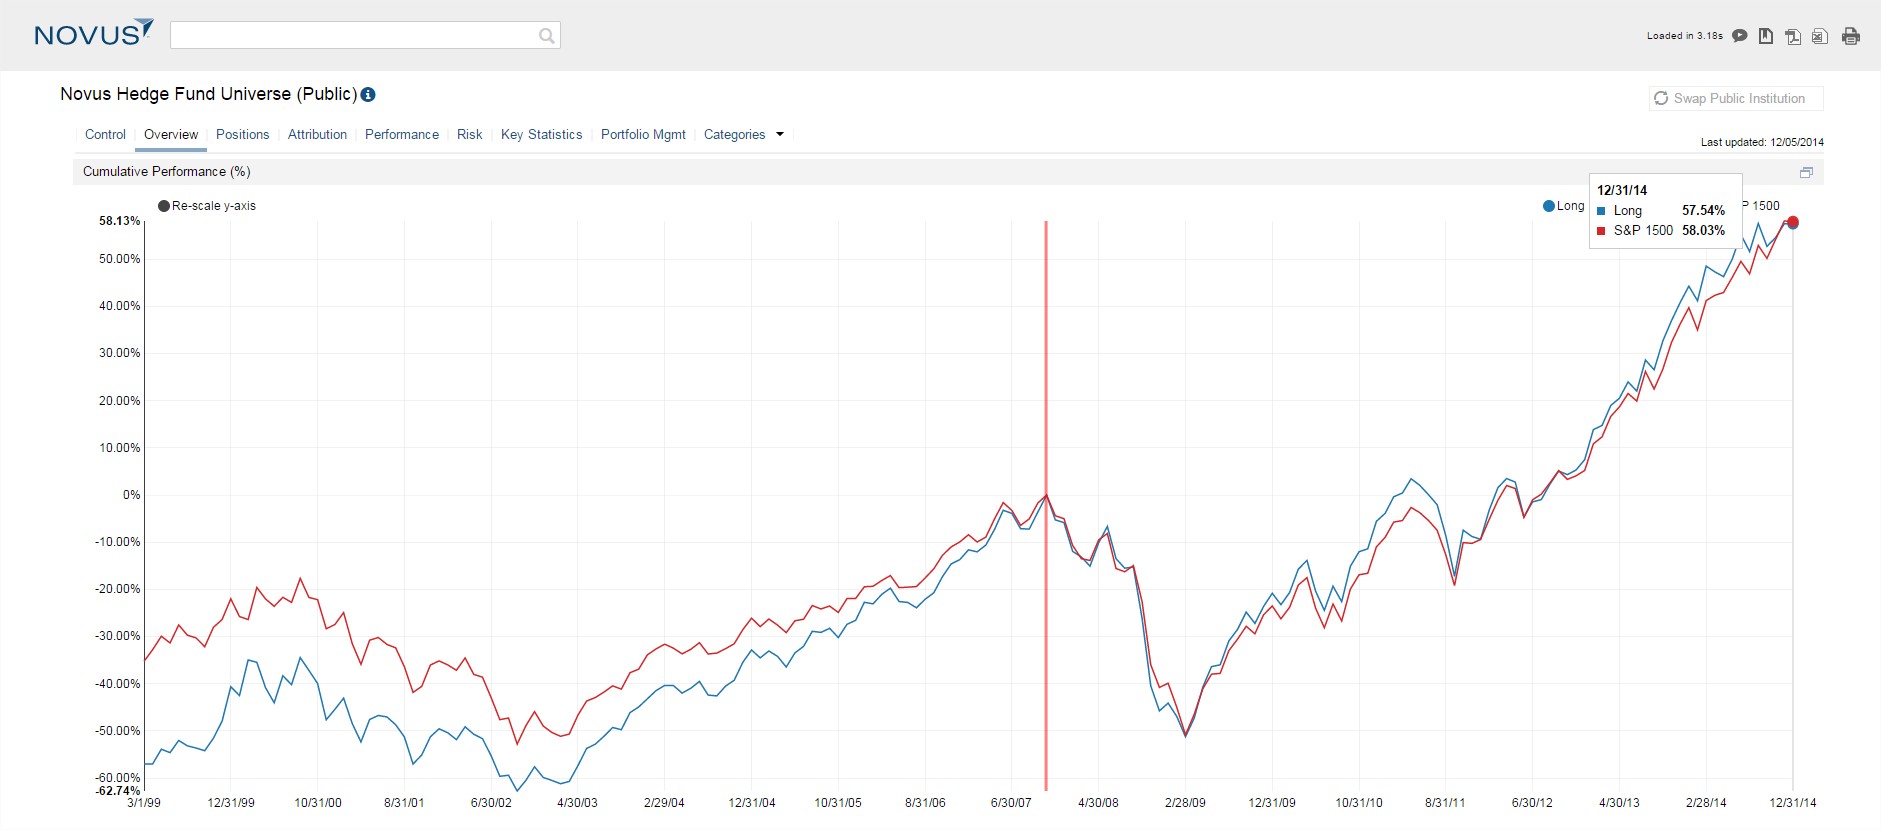Toggle the Long series in the legend

(1564, 206)
